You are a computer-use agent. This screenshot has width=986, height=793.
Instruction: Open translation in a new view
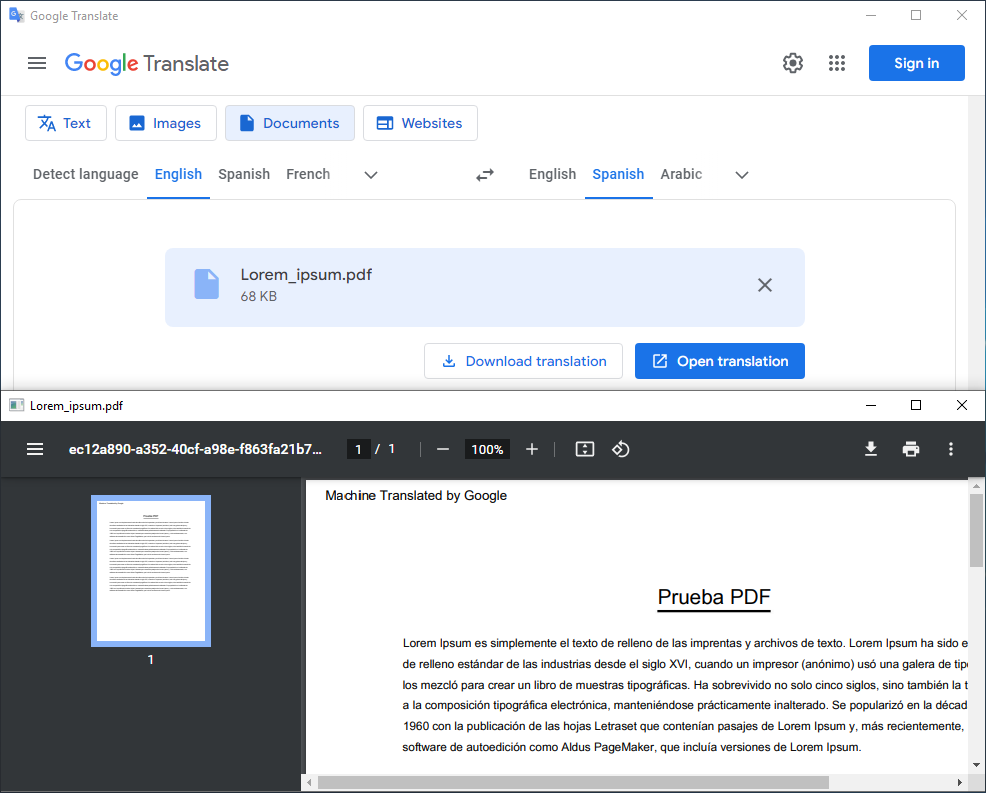point(719,360)
